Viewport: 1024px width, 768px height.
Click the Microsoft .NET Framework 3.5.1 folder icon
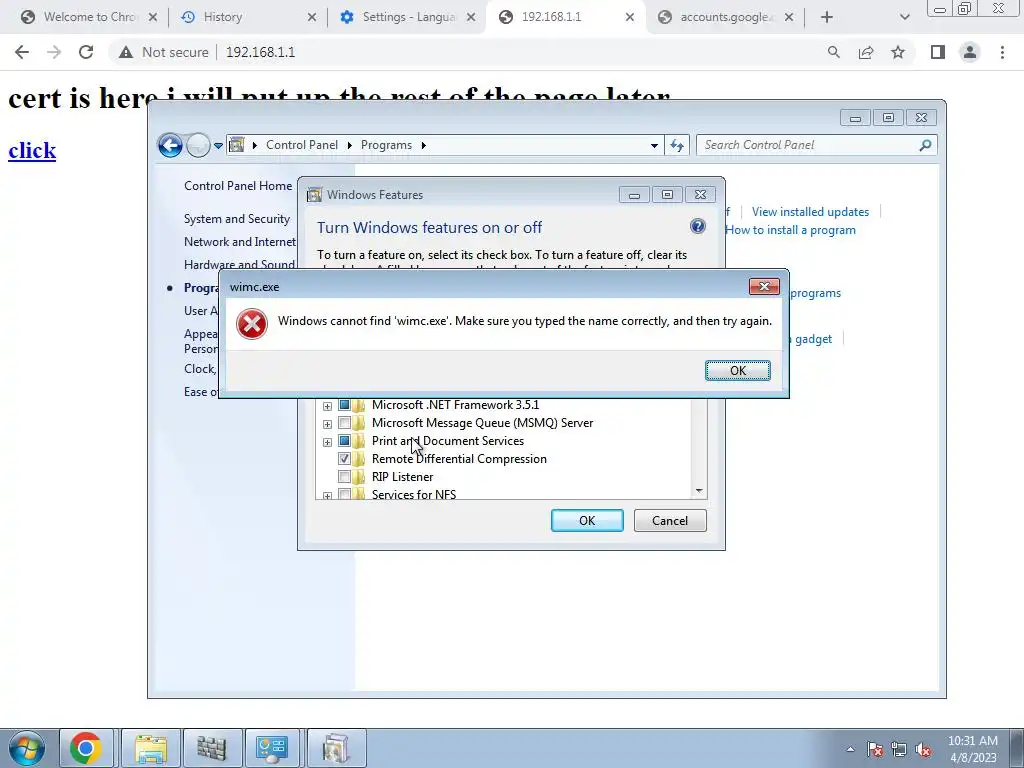click(x=359, y=405)
